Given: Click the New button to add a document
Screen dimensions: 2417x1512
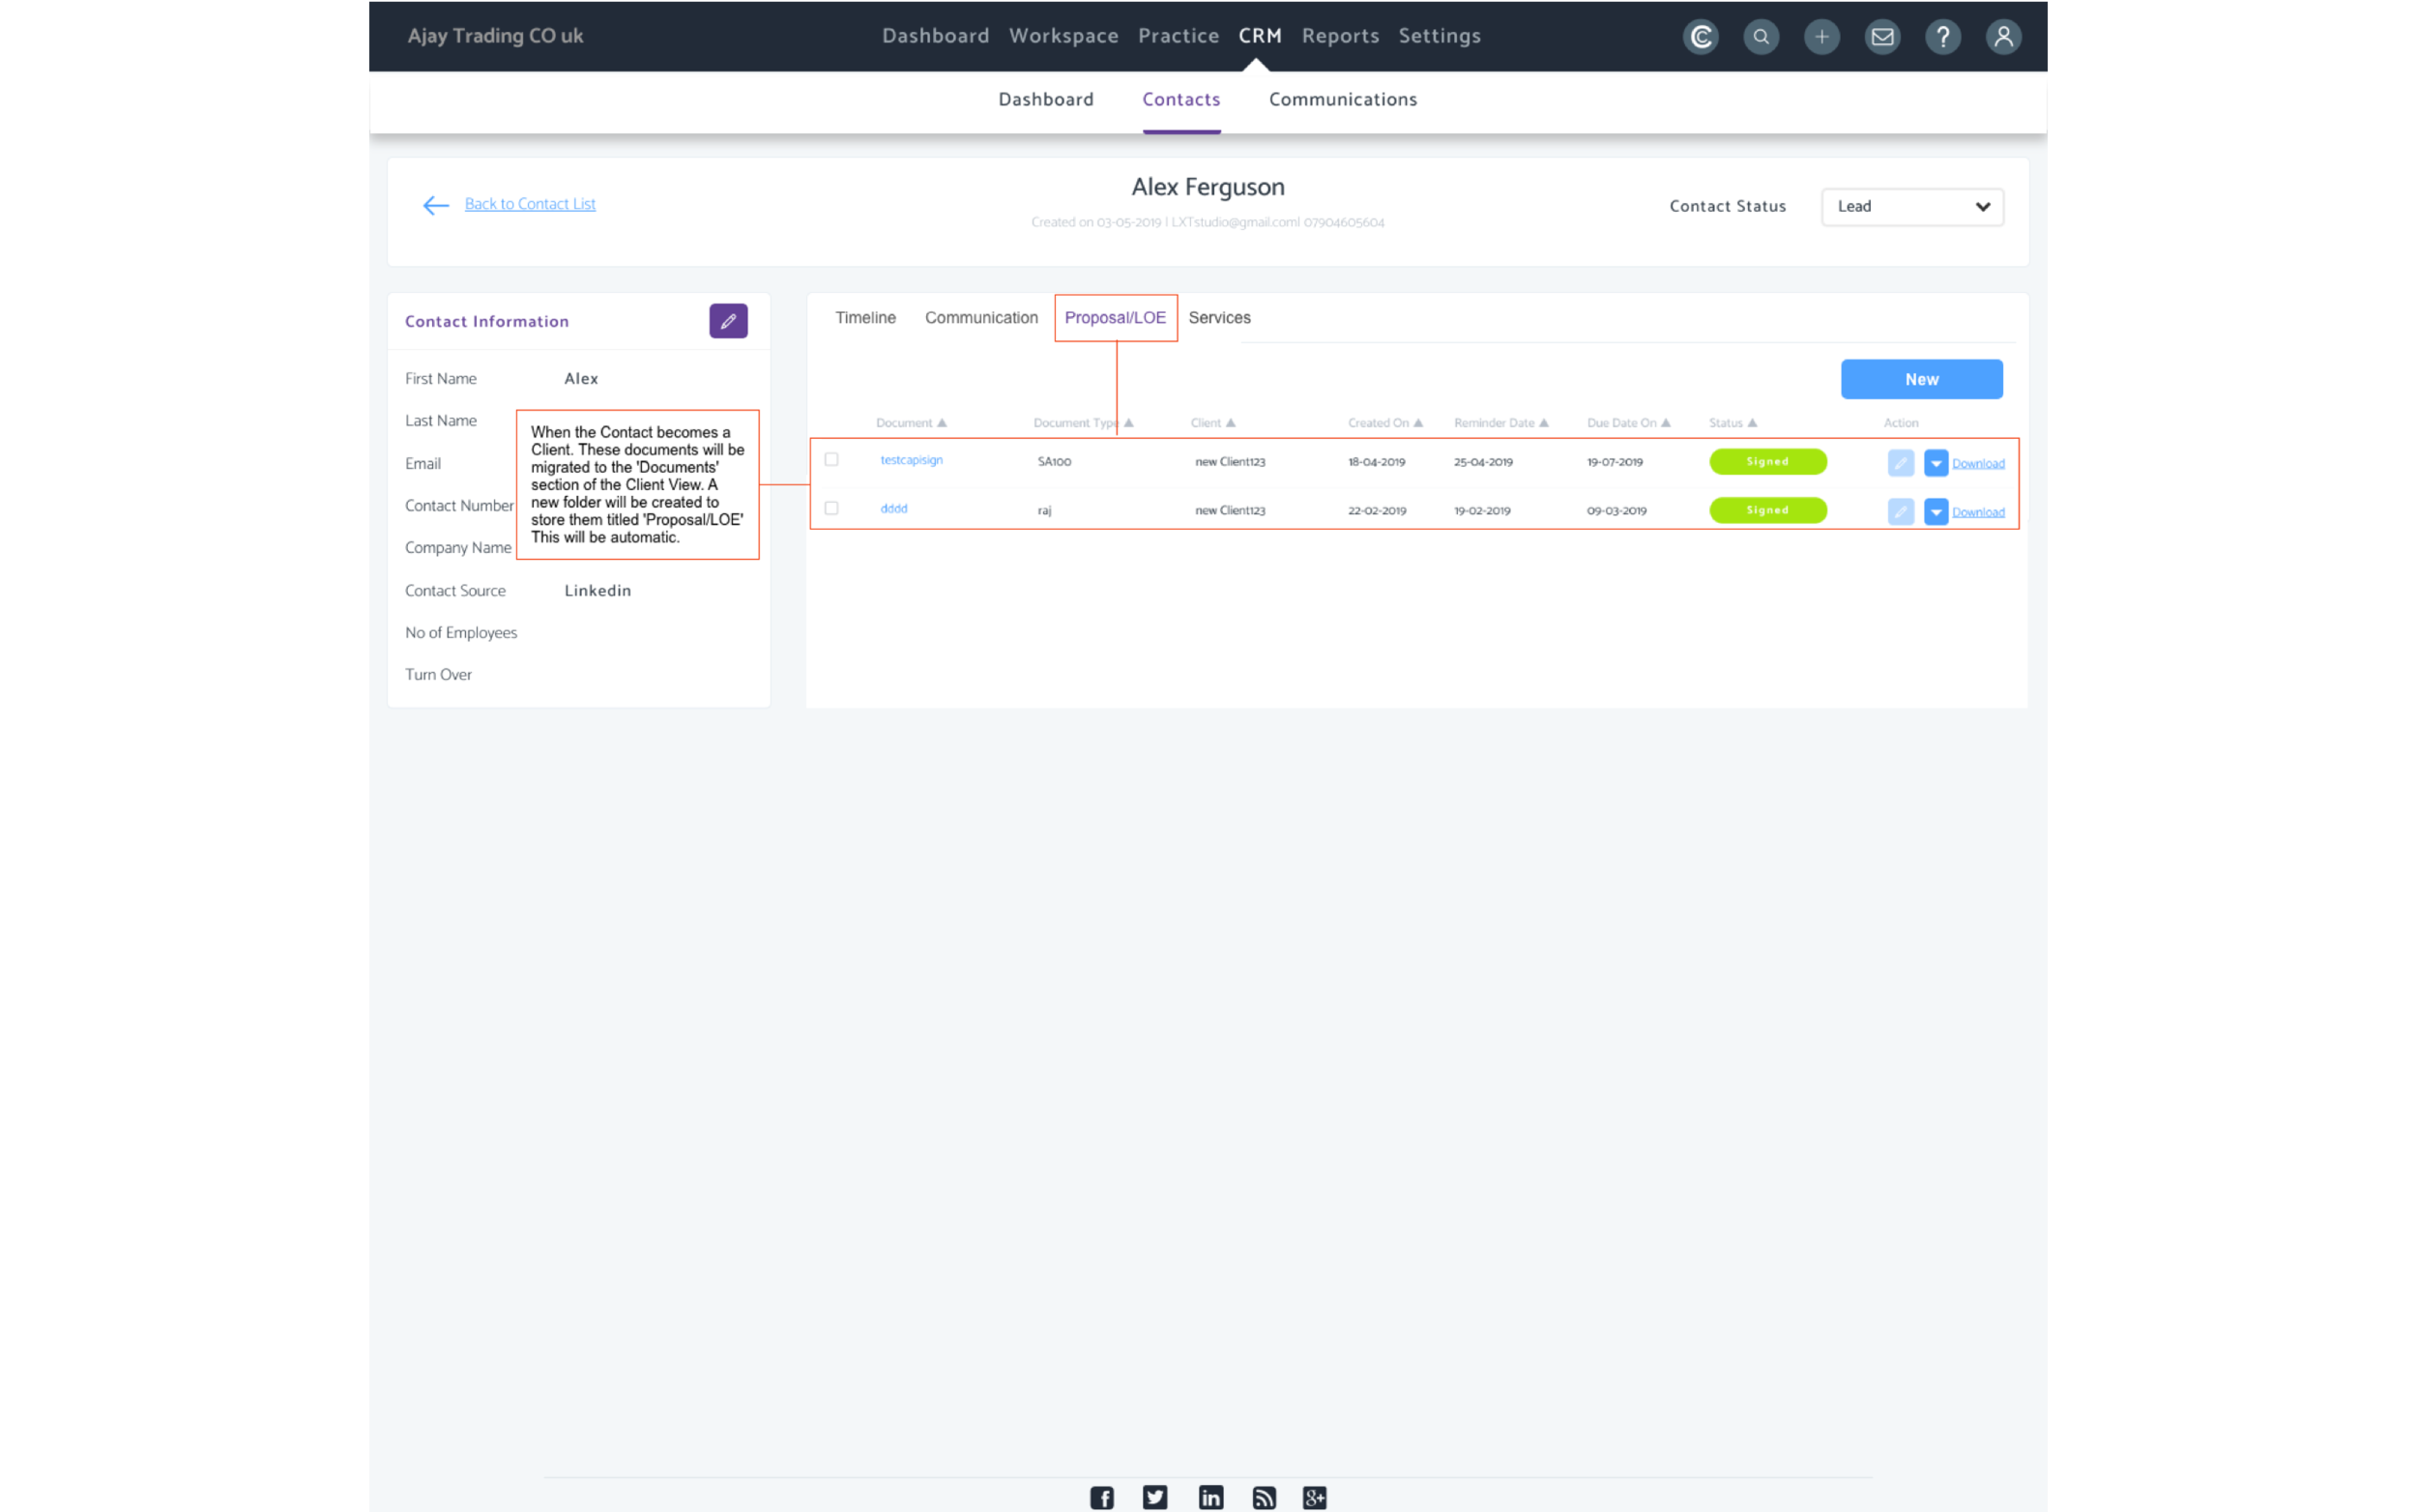Looking at the screenshot, I should pos(1922,379).
